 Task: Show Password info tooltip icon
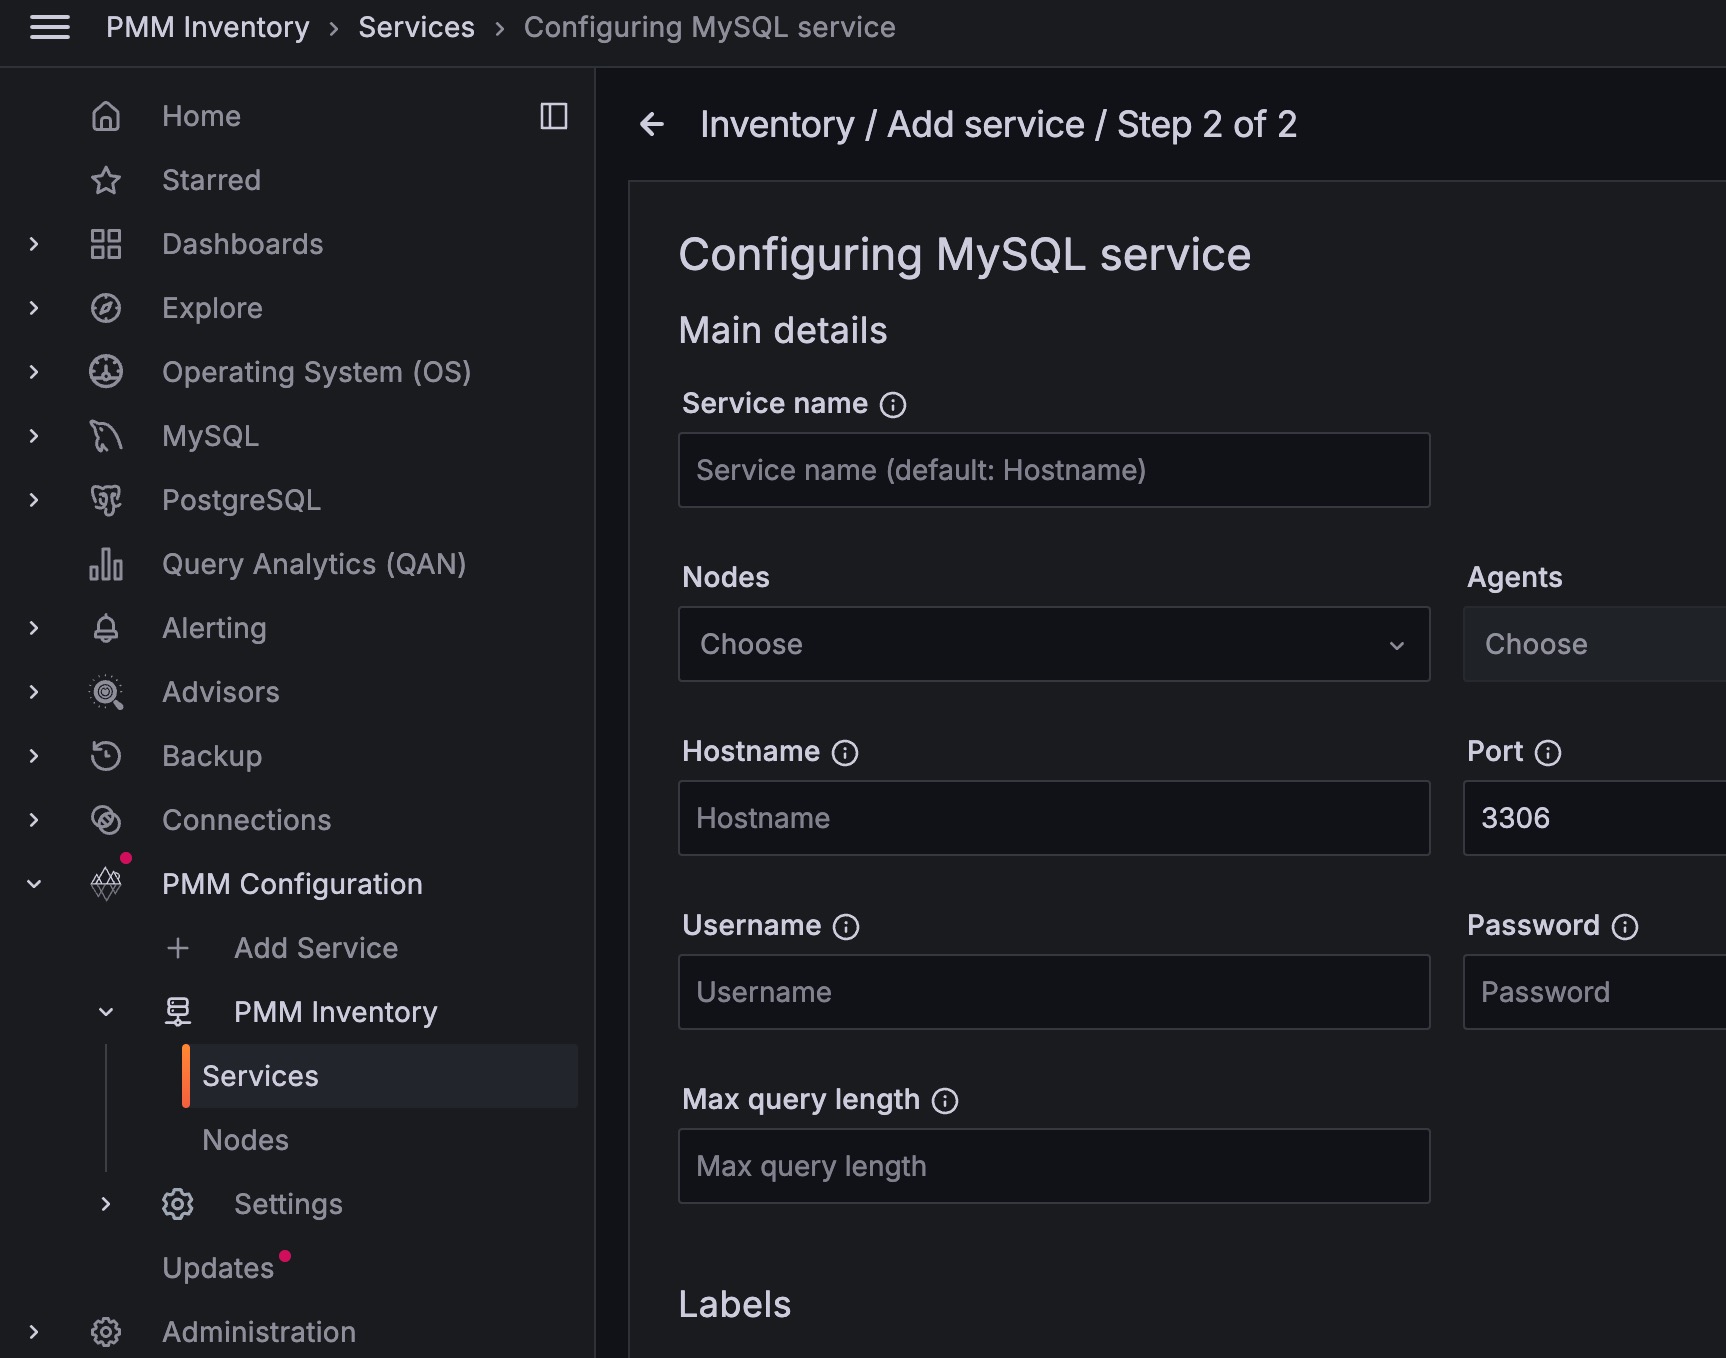click(x=1625, y=927)
